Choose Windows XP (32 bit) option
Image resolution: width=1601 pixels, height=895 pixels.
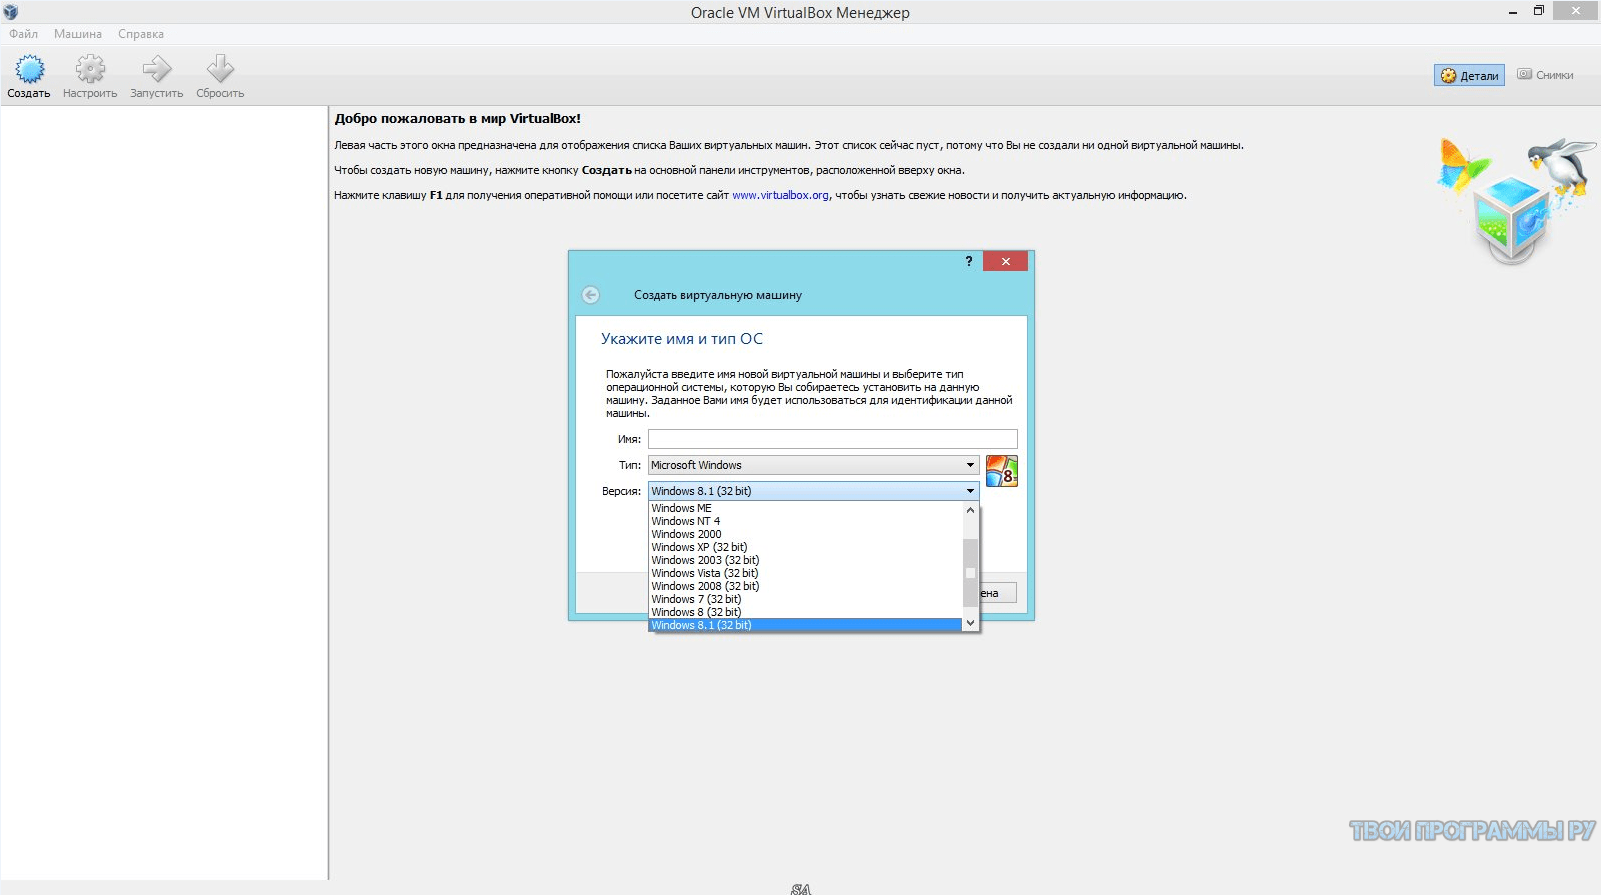pyautogui.click(x=699, y=547)
